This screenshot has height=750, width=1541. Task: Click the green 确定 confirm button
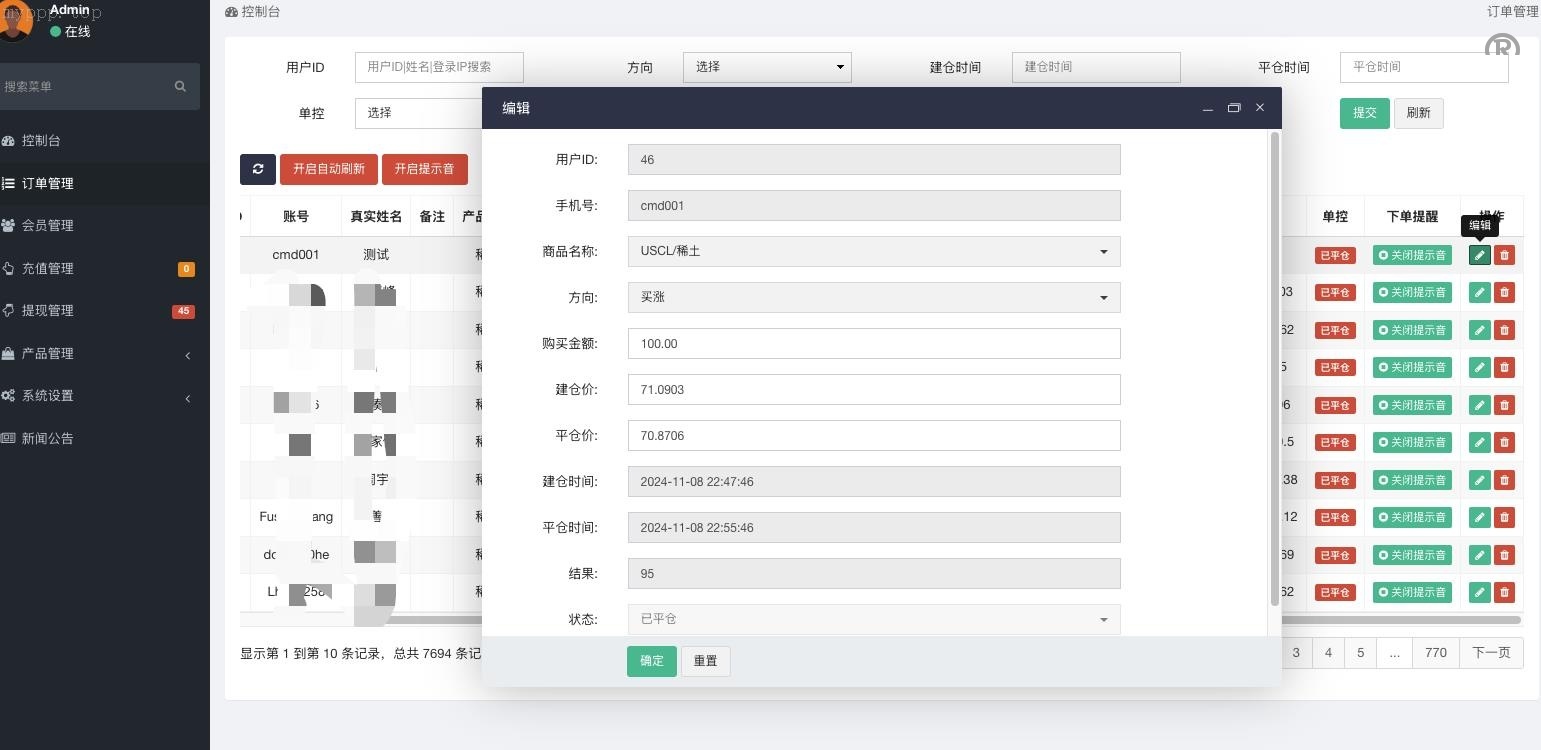tap(651, 661)
